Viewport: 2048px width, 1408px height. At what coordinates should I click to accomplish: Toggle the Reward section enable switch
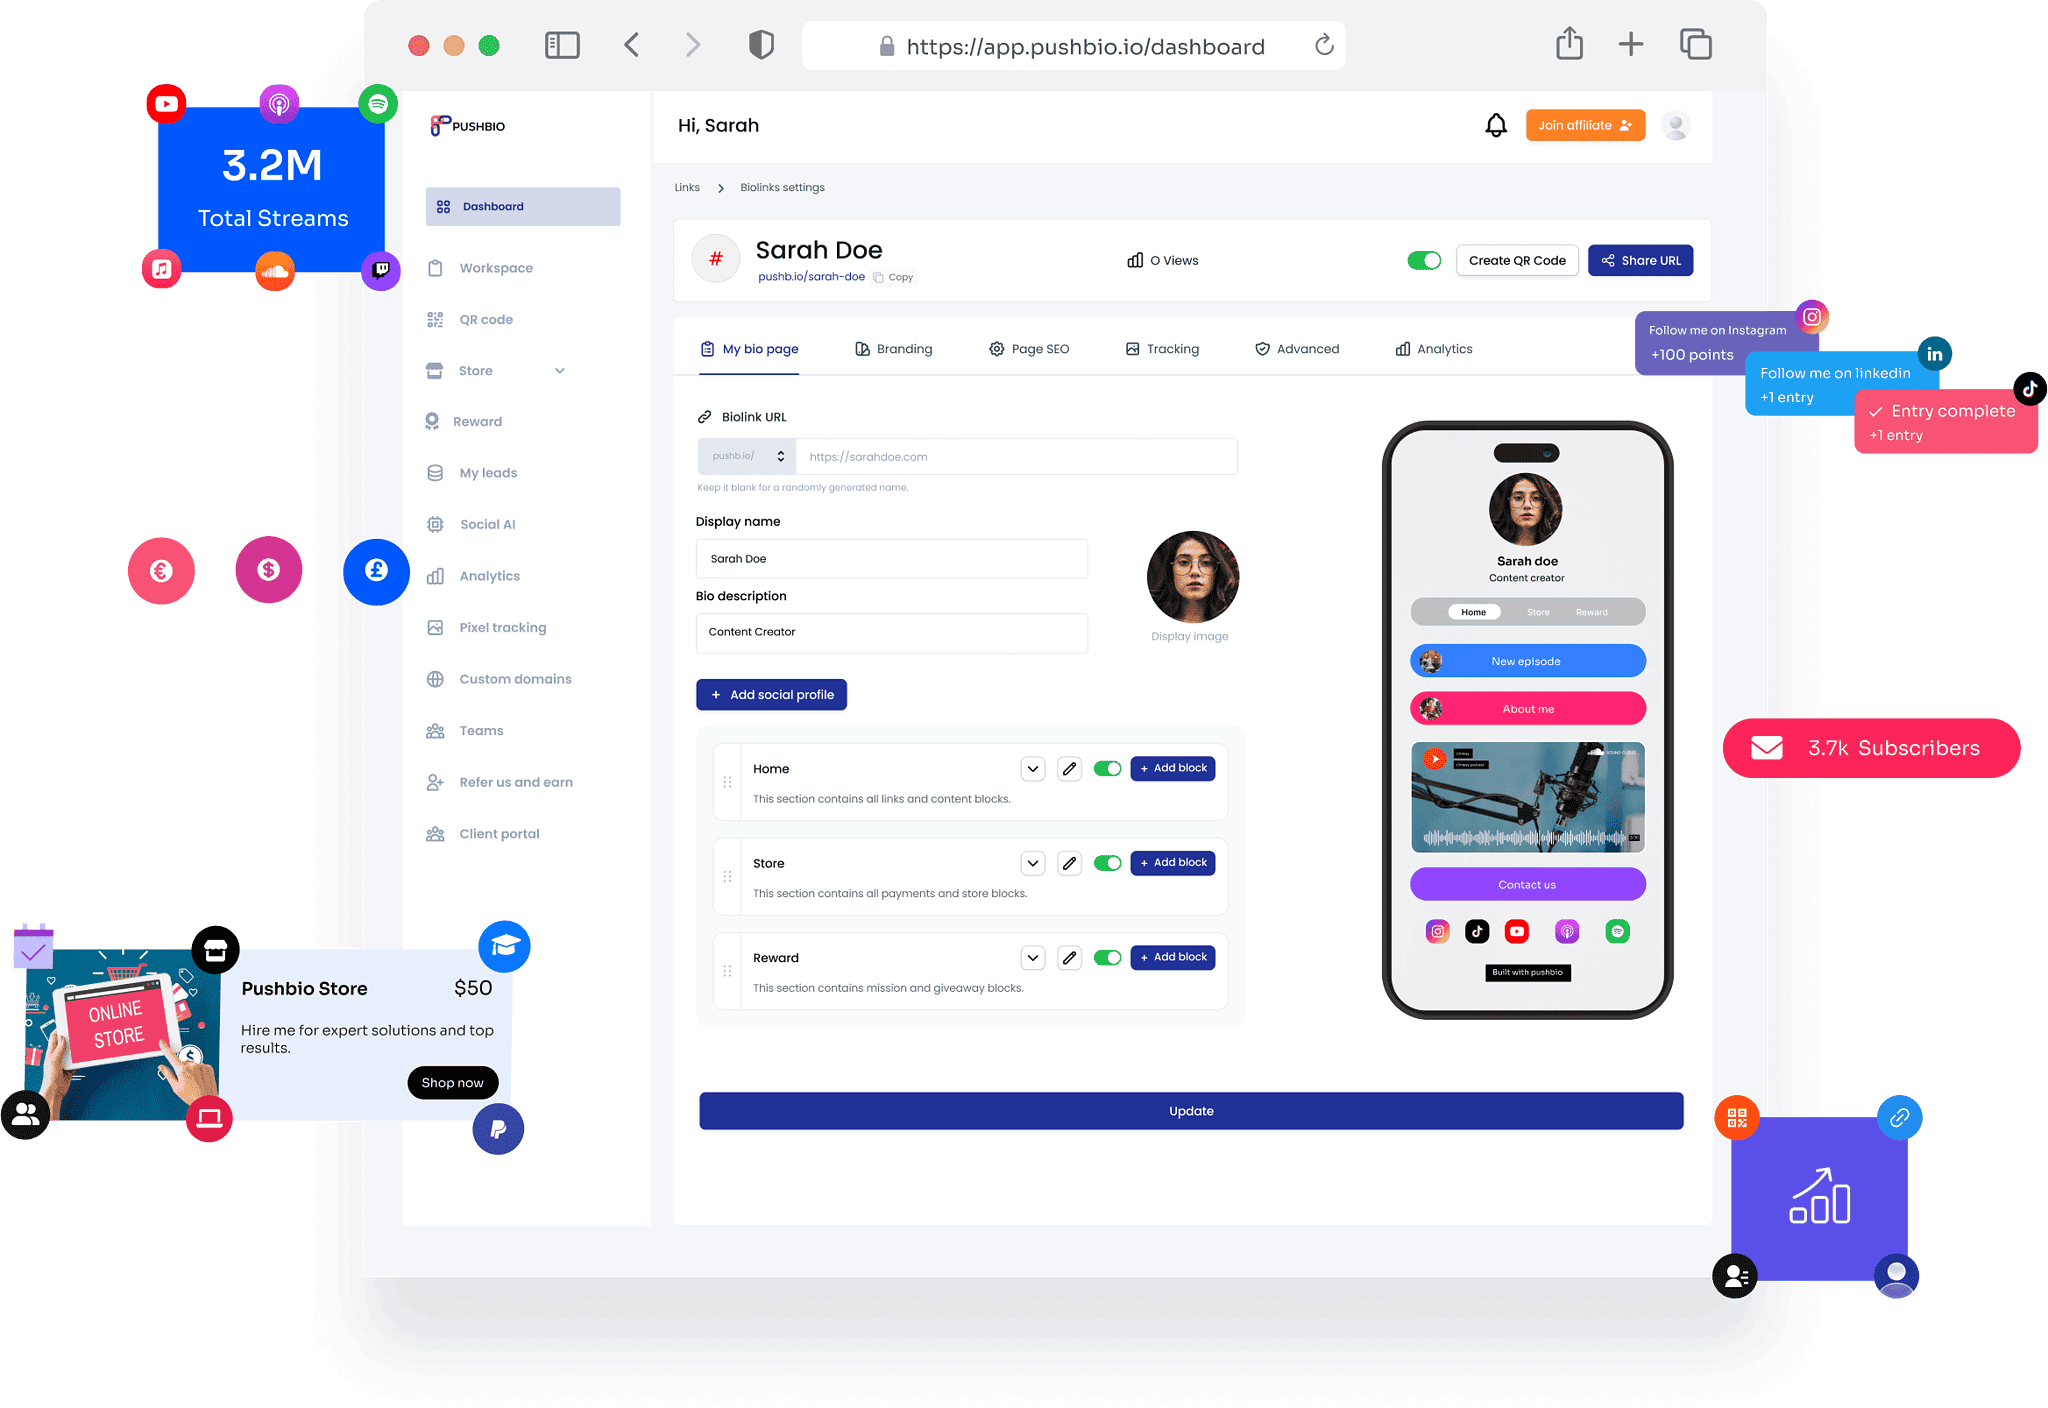pos(1106,957)
